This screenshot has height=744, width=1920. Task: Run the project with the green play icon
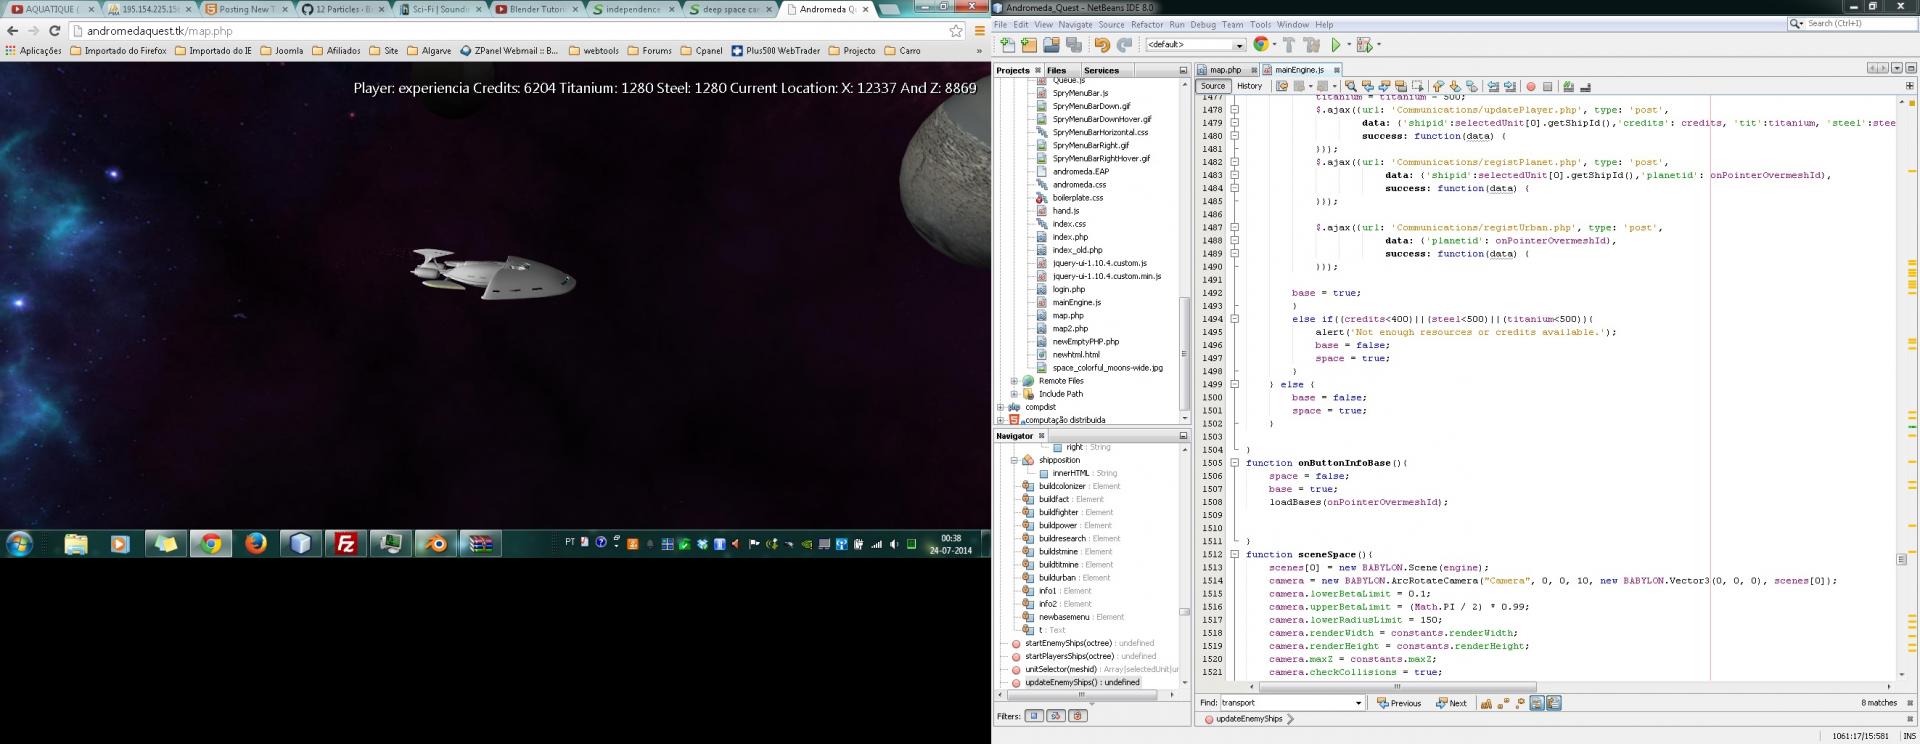point(1335,45)
